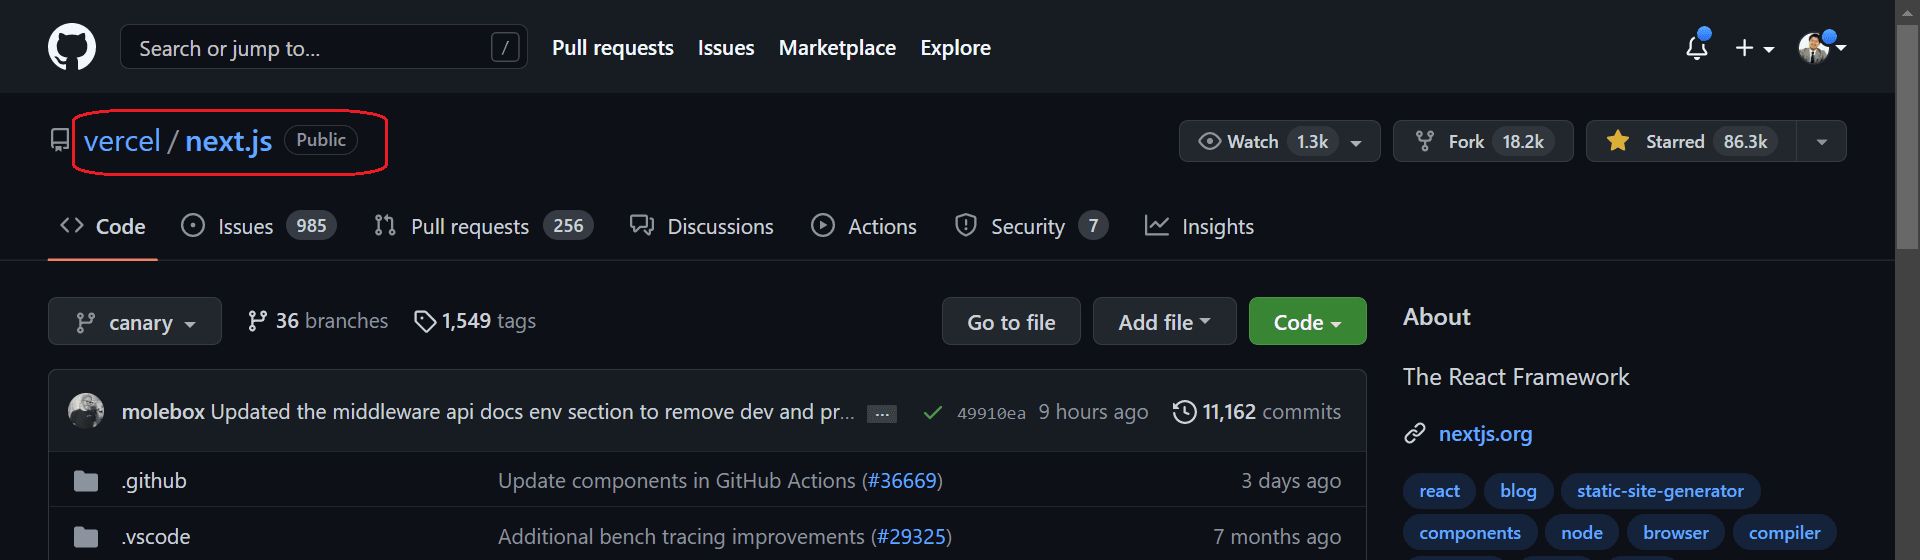
Task: Open the browser topic tag
Action: coord(1676,533)
